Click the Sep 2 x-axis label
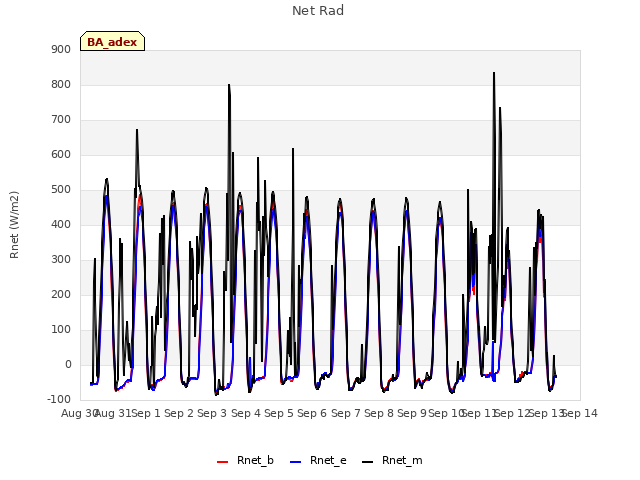The width and height of the screenshot is (640, 480). 179,413
